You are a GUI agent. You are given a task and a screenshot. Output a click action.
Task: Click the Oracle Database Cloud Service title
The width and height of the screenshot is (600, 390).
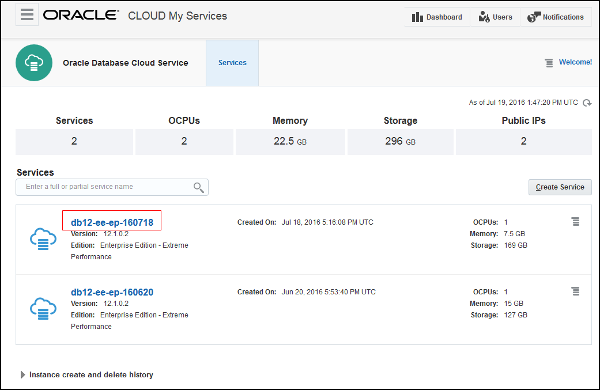coord(126,63)
